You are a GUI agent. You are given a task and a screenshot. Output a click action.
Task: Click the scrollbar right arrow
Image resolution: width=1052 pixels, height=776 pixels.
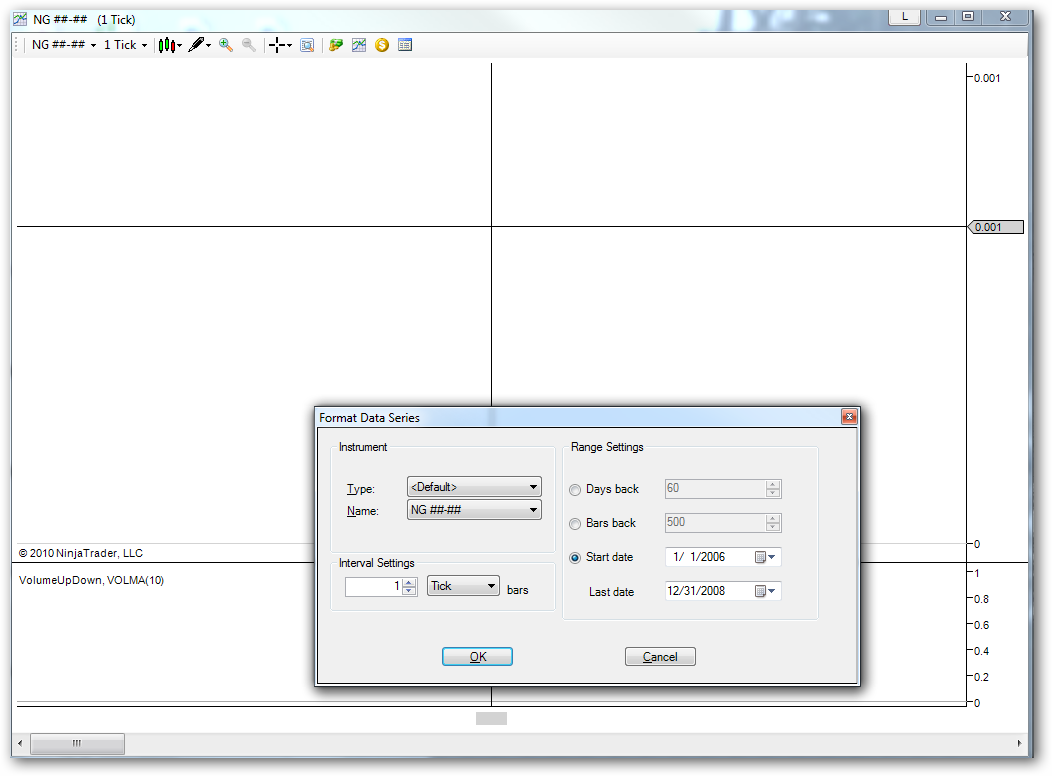(x=1020, y=743)
